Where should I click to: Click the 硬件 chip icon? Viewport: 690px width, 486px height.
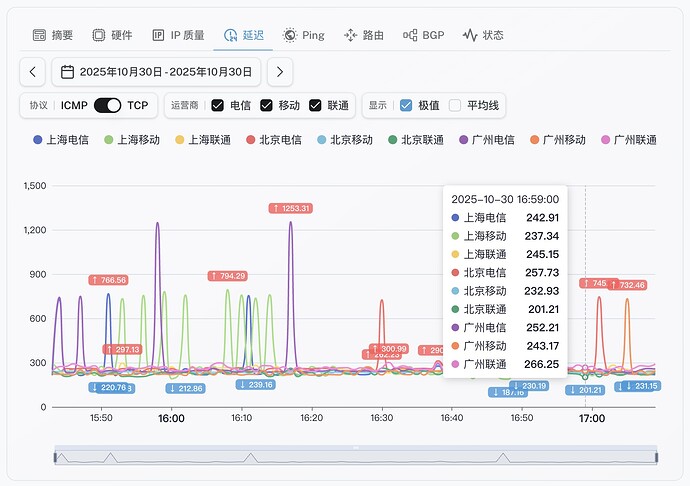point(98,35)
